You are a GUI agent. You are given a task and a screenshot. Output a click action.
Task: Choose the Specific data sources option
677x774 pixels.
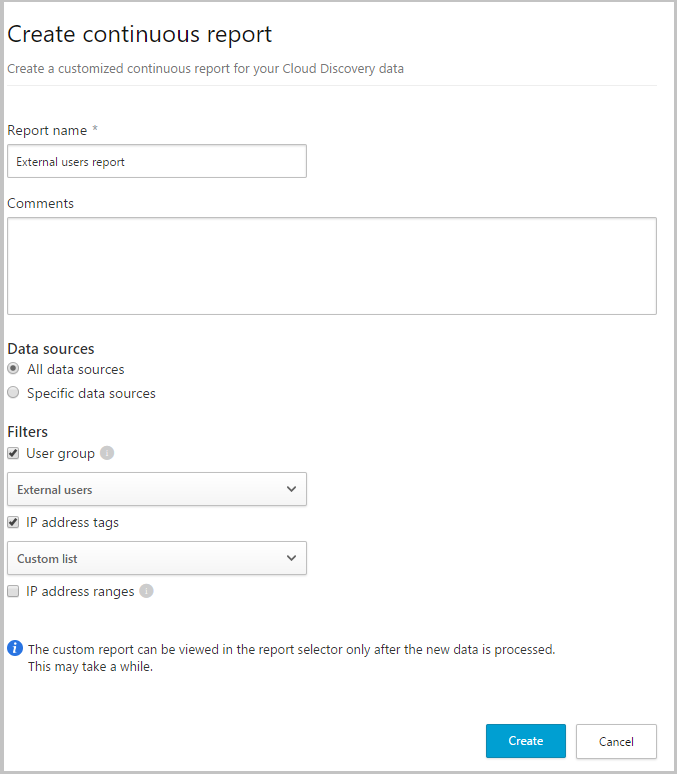coord(14,393)
